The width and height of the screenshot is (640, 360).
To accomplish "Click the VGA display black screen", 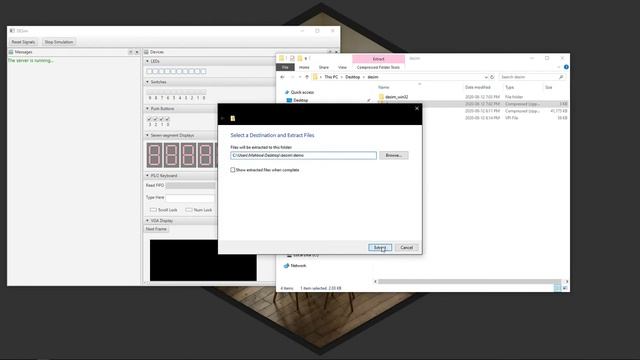I will (203, 260).
